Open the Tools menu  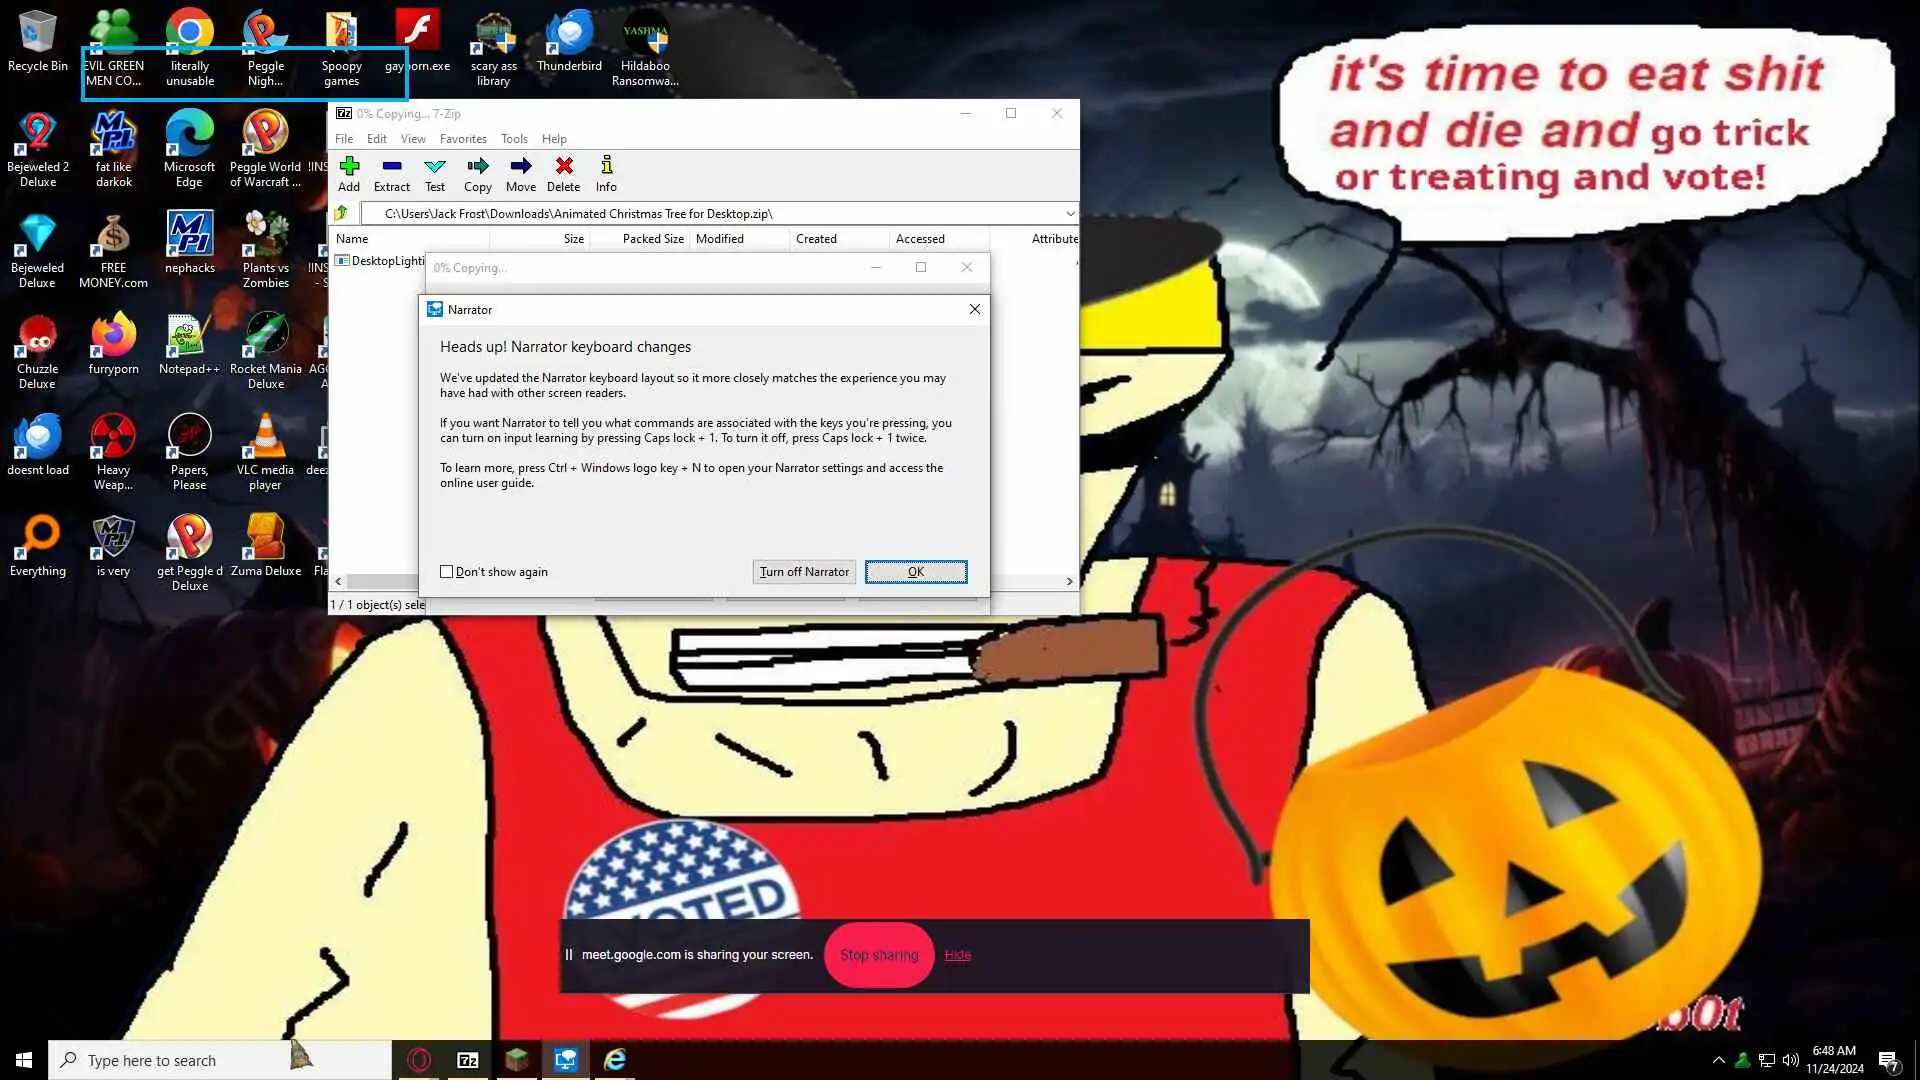click(514, 139)
